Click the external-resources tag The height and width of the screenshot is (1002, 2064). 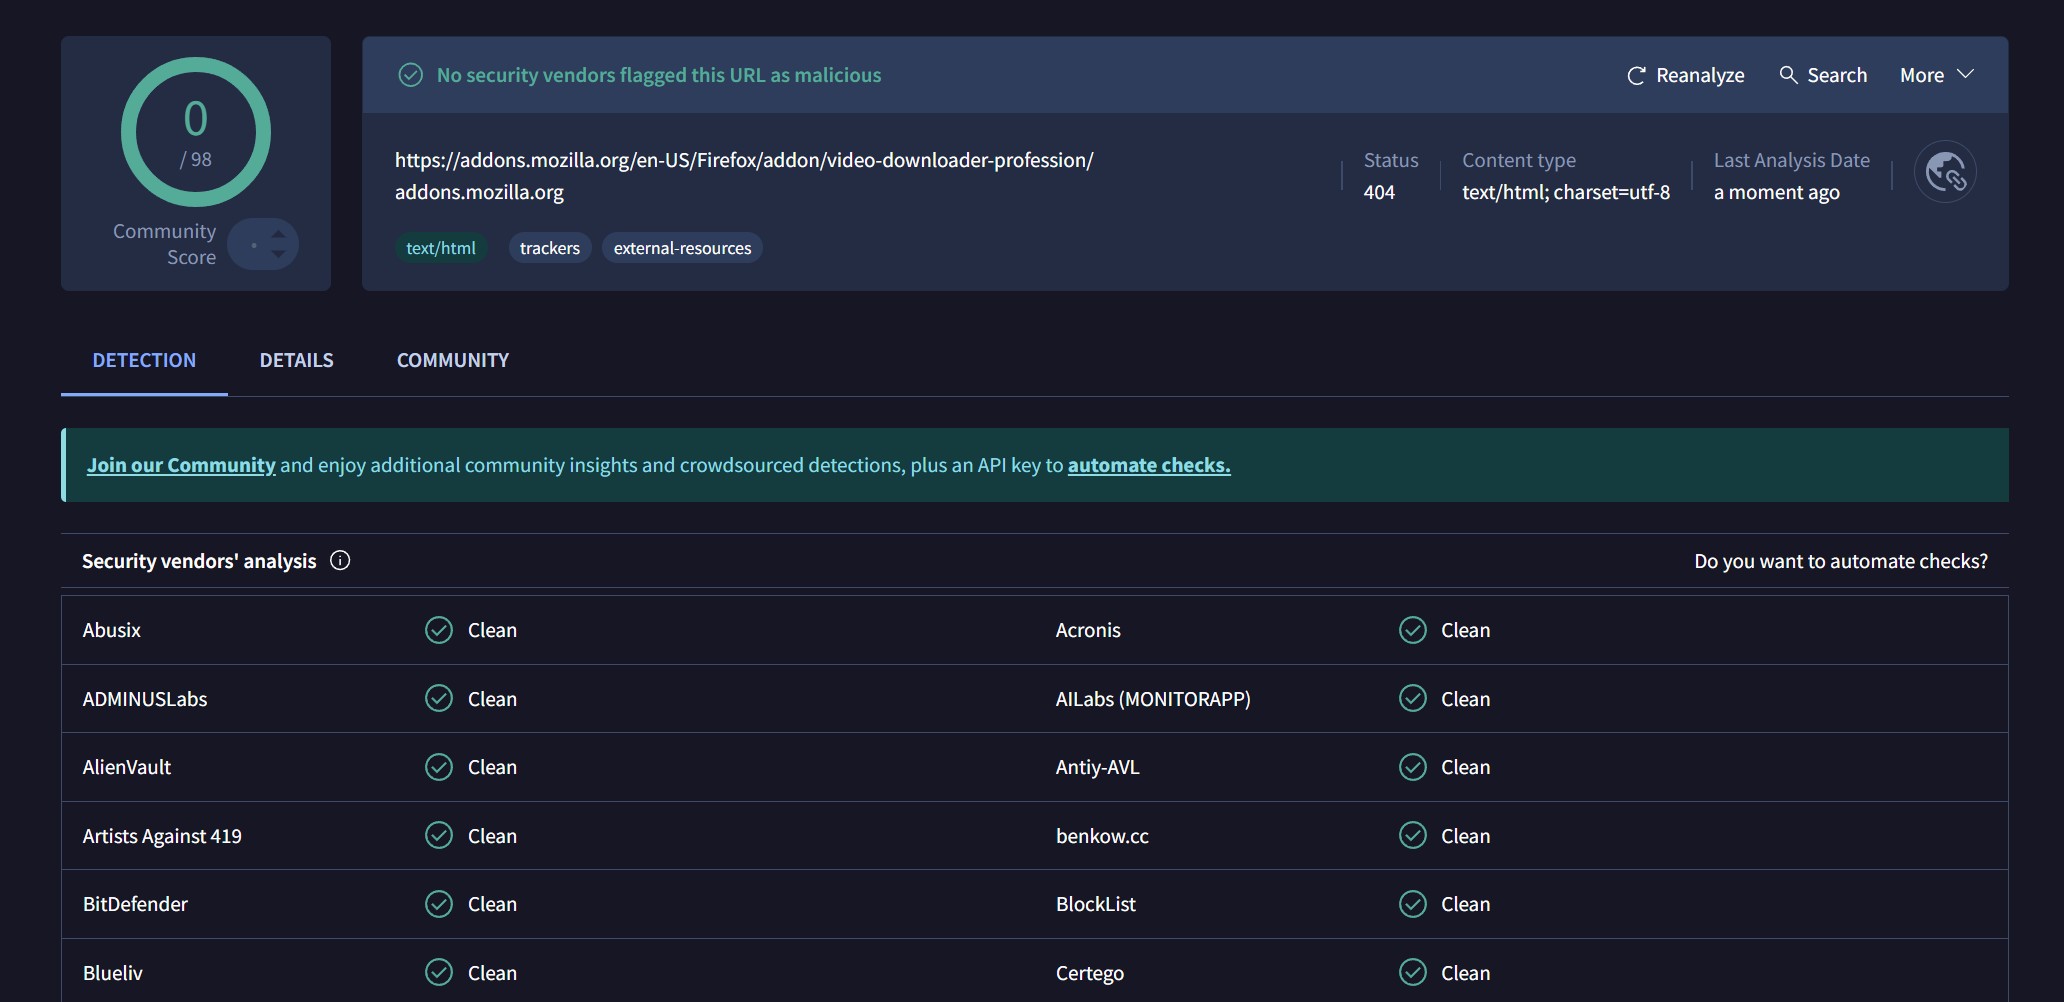[682, 248]
